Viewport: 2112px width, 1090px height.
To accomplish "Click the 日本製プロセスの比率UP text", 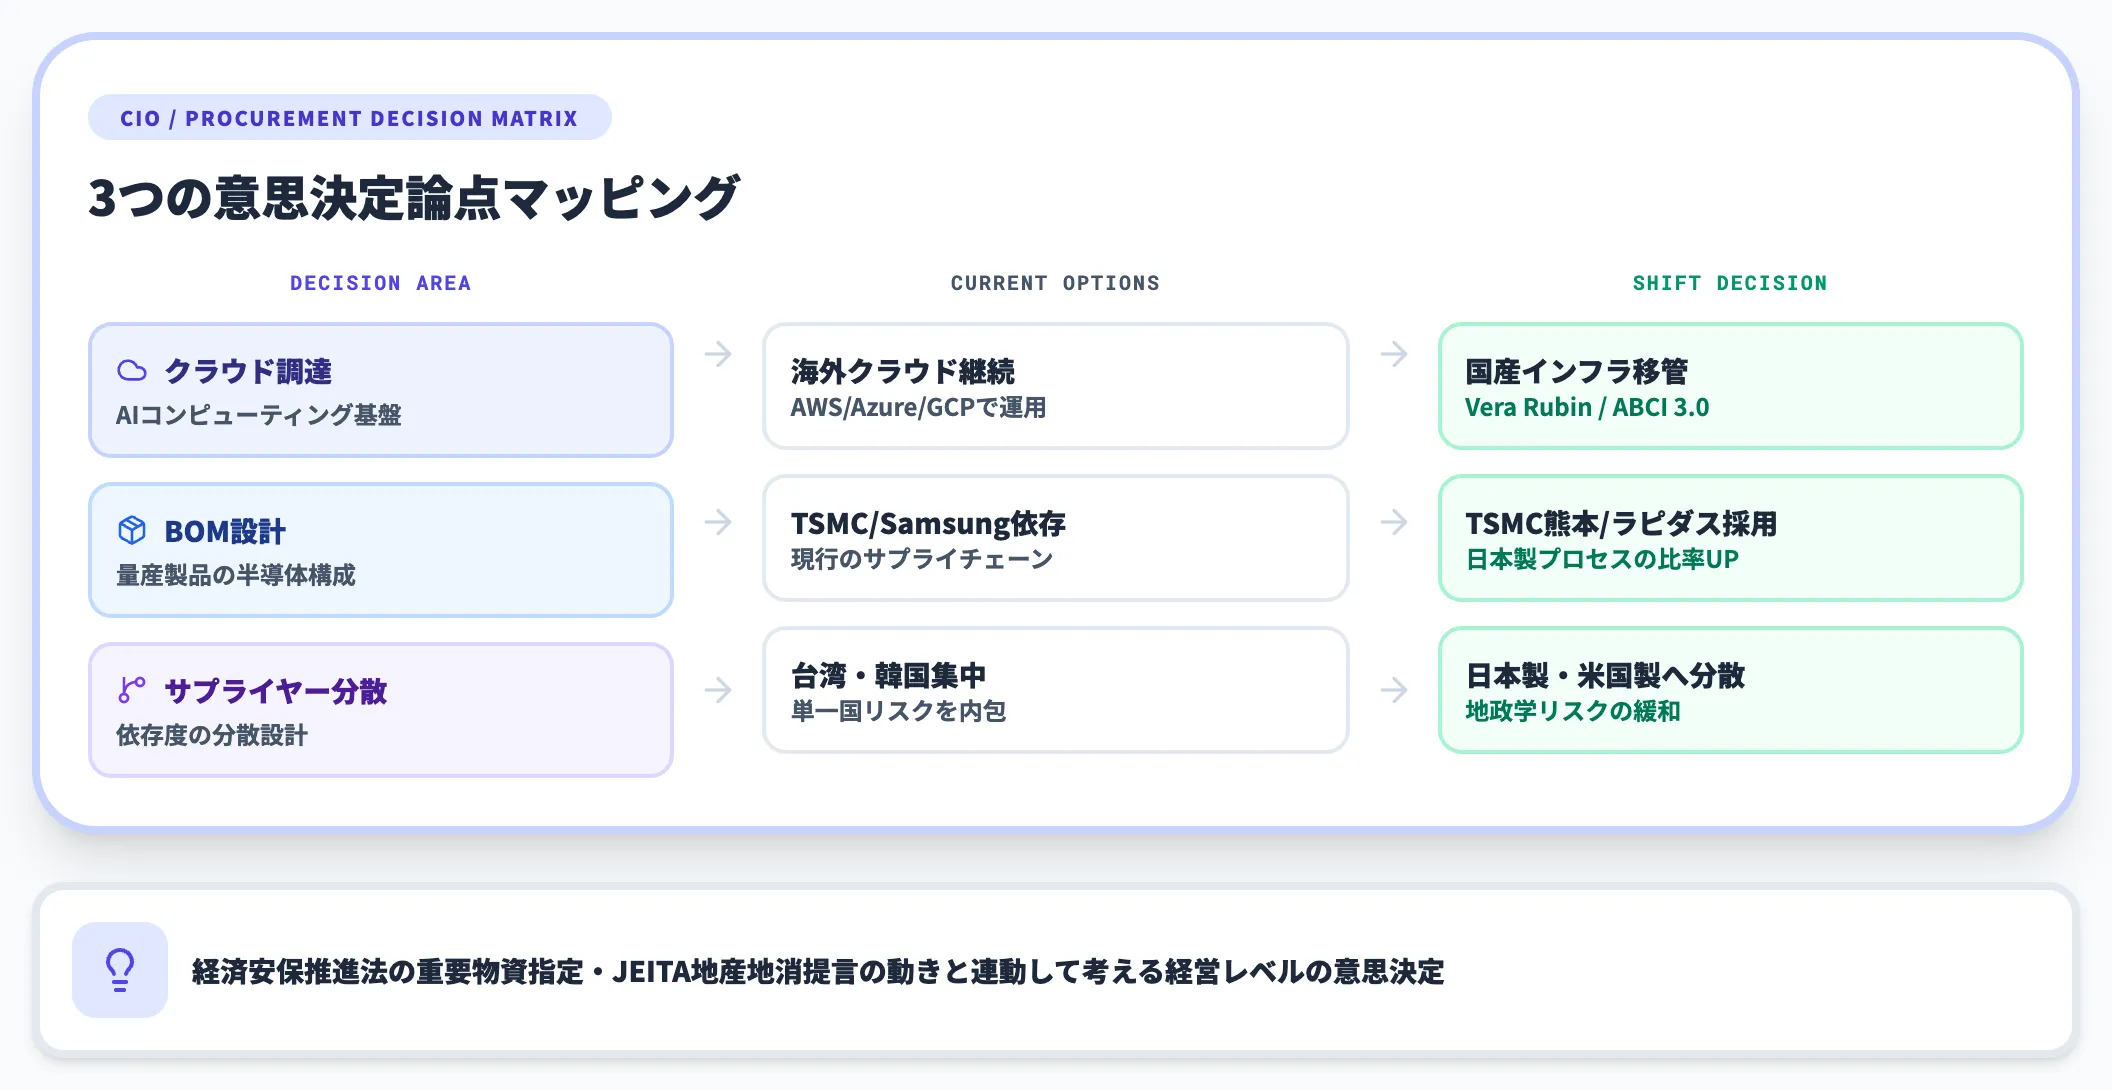I will point(1602,559).
